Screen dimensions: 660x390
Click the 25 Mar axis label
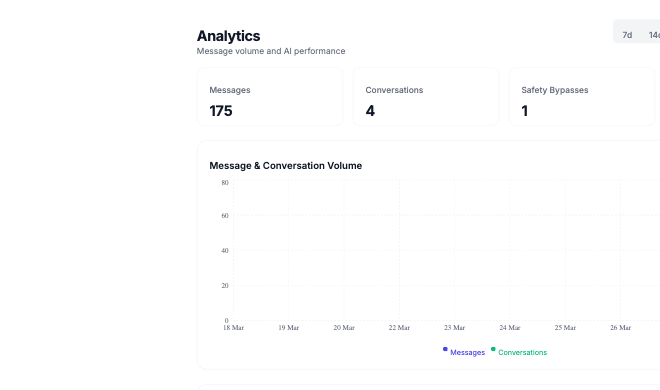(565, 328)
